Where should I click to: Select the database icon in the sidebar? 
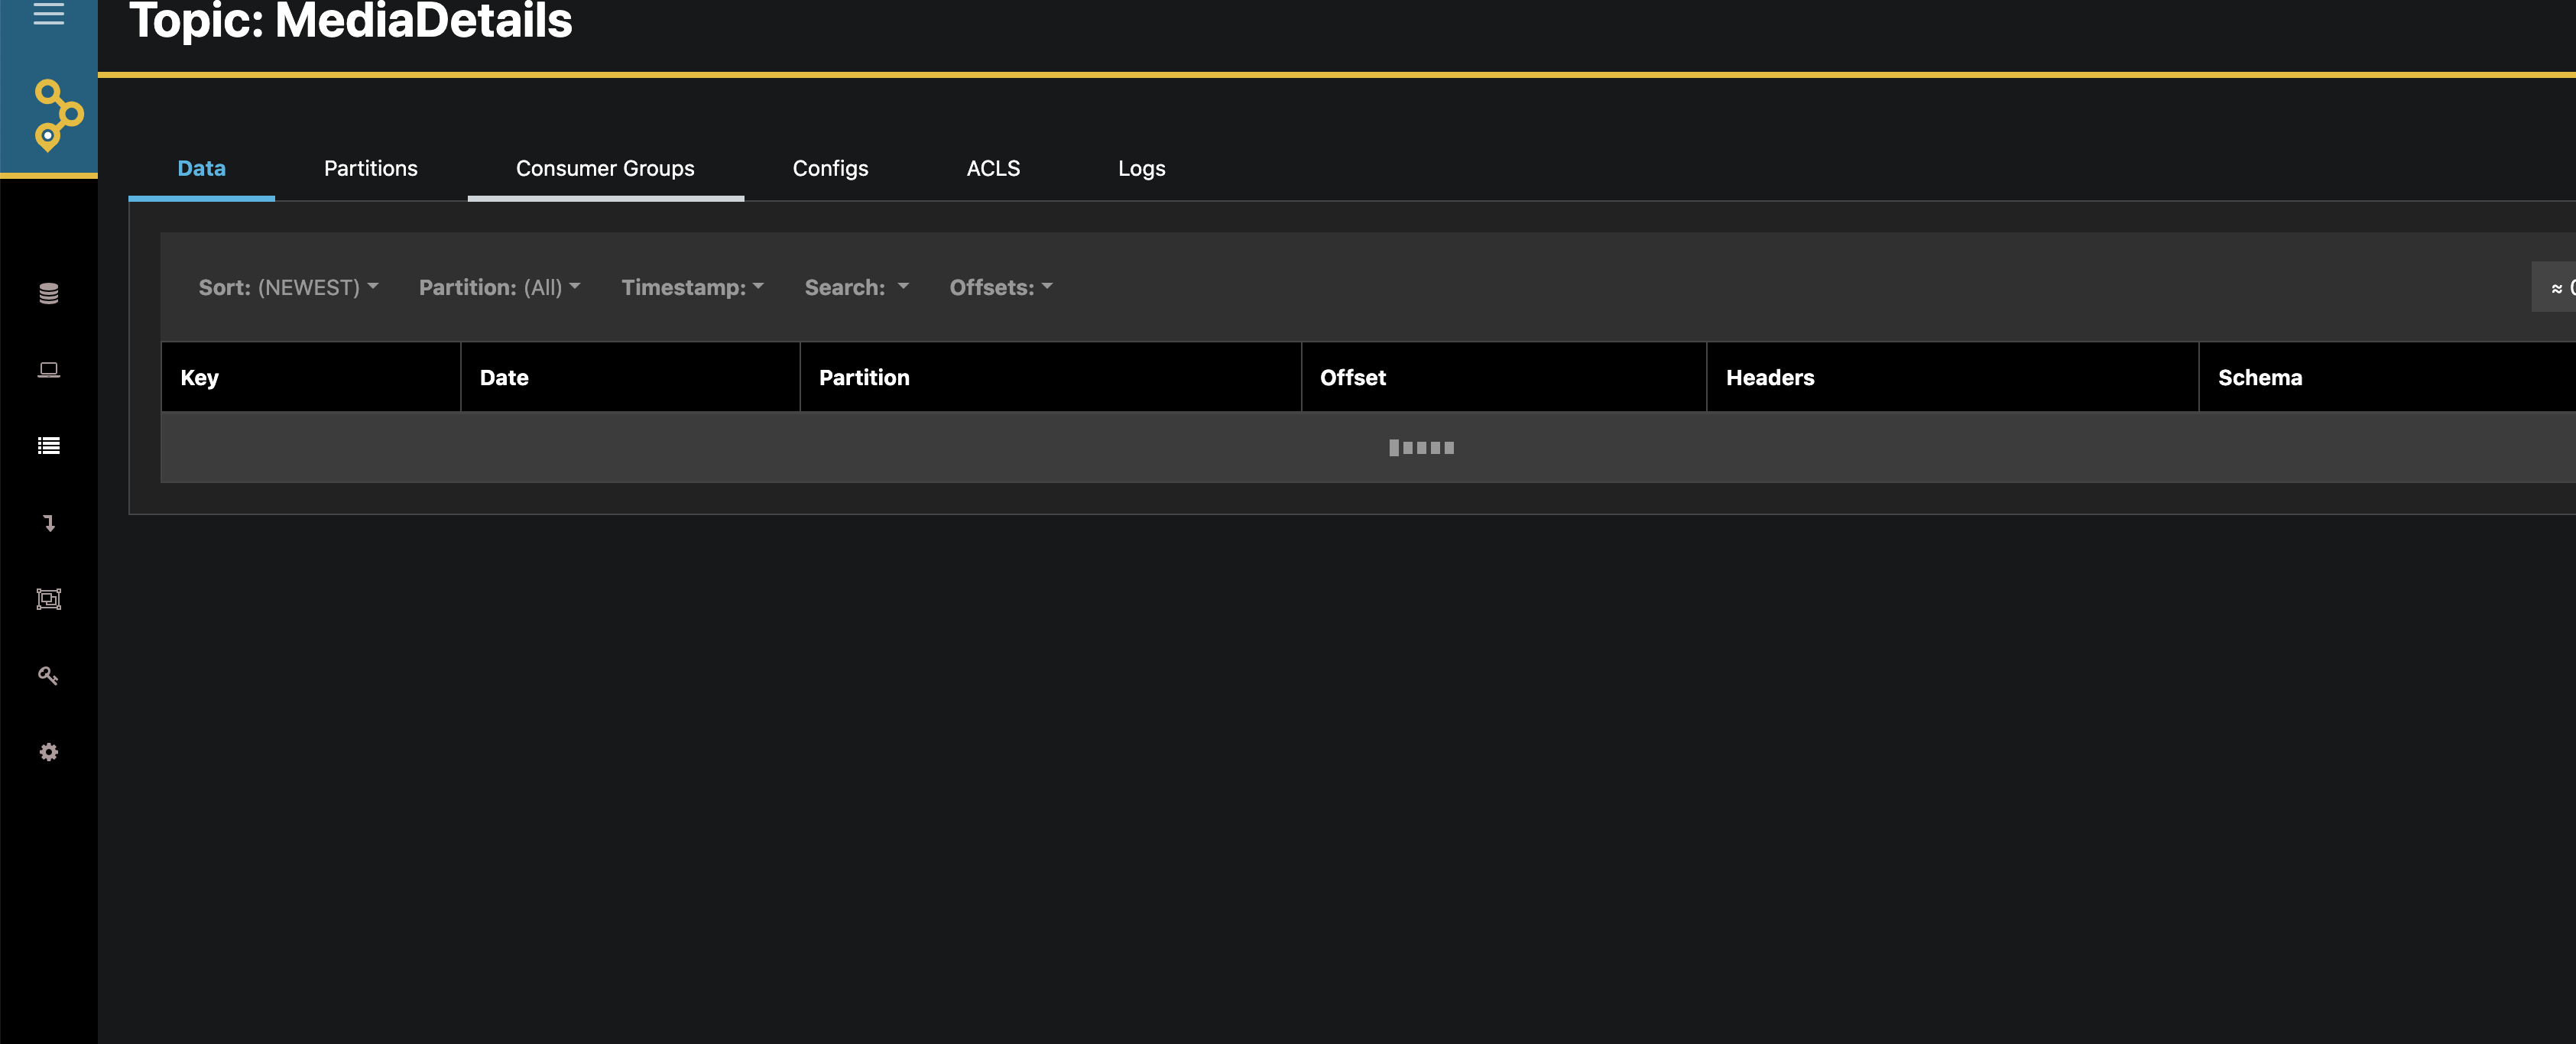(x=48, y=293)
